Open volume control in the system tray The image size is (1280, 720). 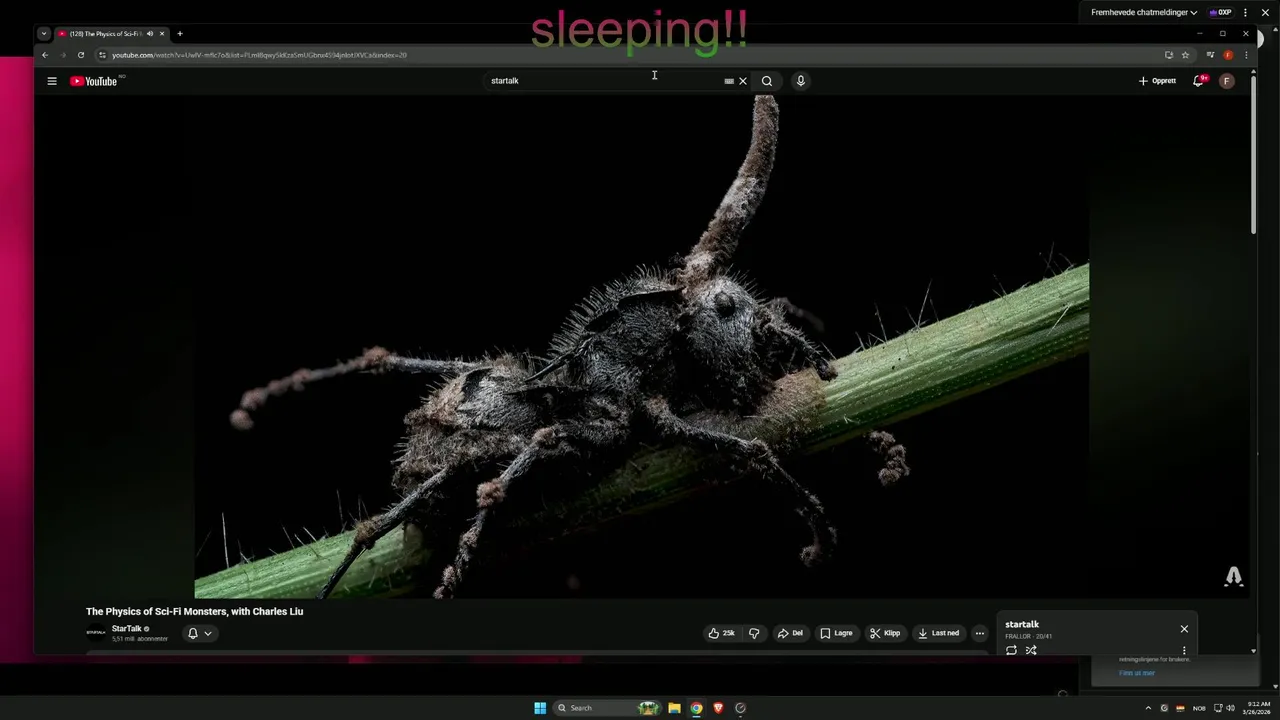click(x=1230, y=708)
